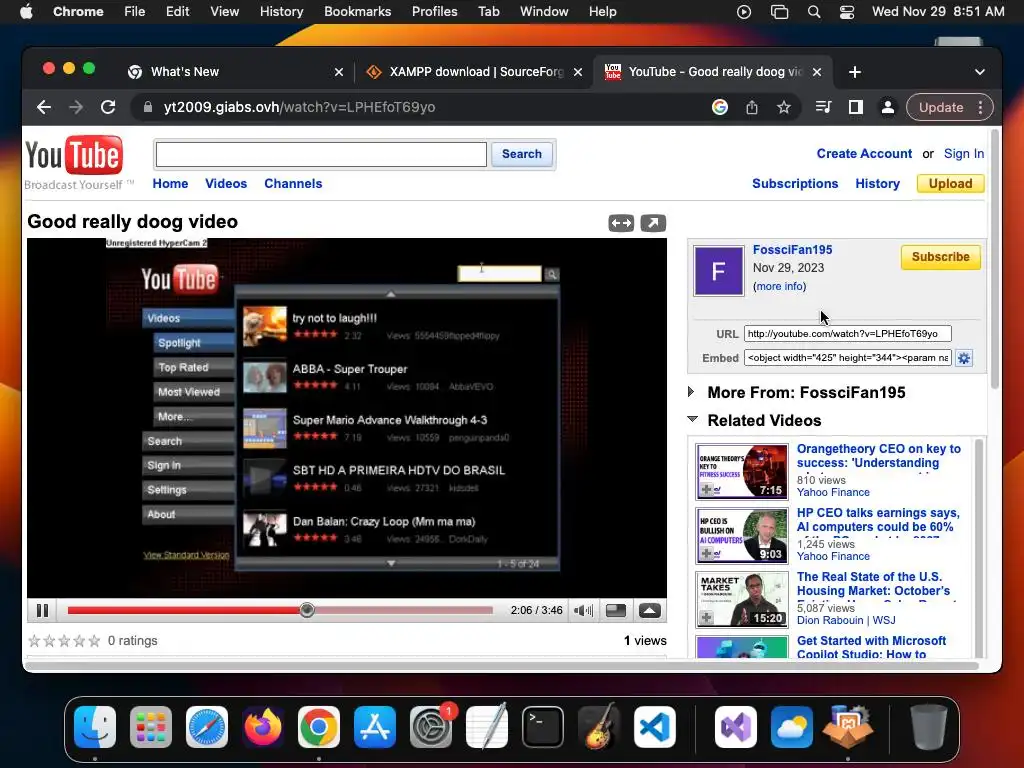
Task: Subscribe to FossciFan195
Action: 940,257
